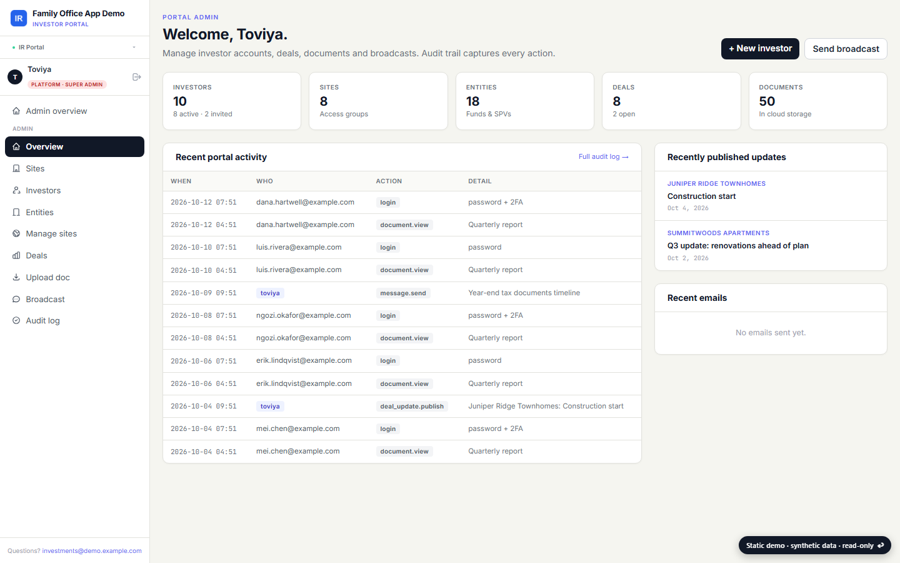
Task: Click the Juniper Ridge Townhomes label
Action: (716, 184)
